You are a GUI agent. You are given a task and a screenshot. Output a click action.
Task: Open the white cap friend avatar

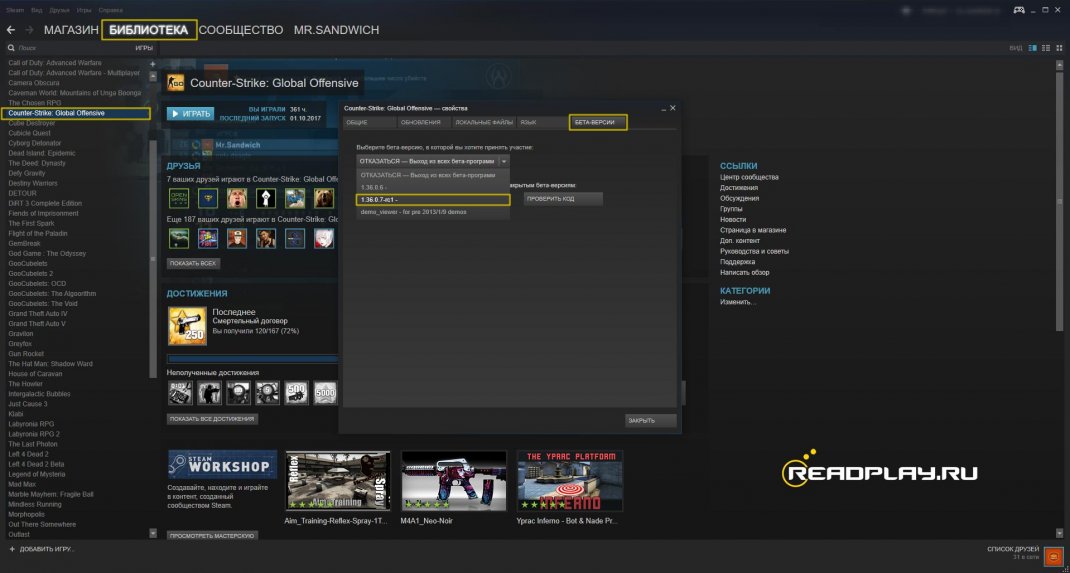[x=237, y=238]
